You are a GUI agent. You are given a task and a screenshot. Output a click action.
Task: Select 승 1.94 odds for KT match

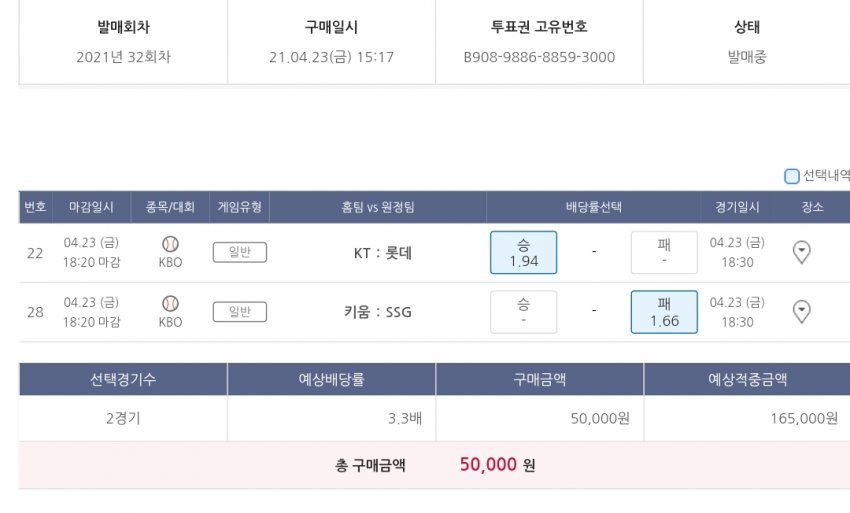coord(523,252)
